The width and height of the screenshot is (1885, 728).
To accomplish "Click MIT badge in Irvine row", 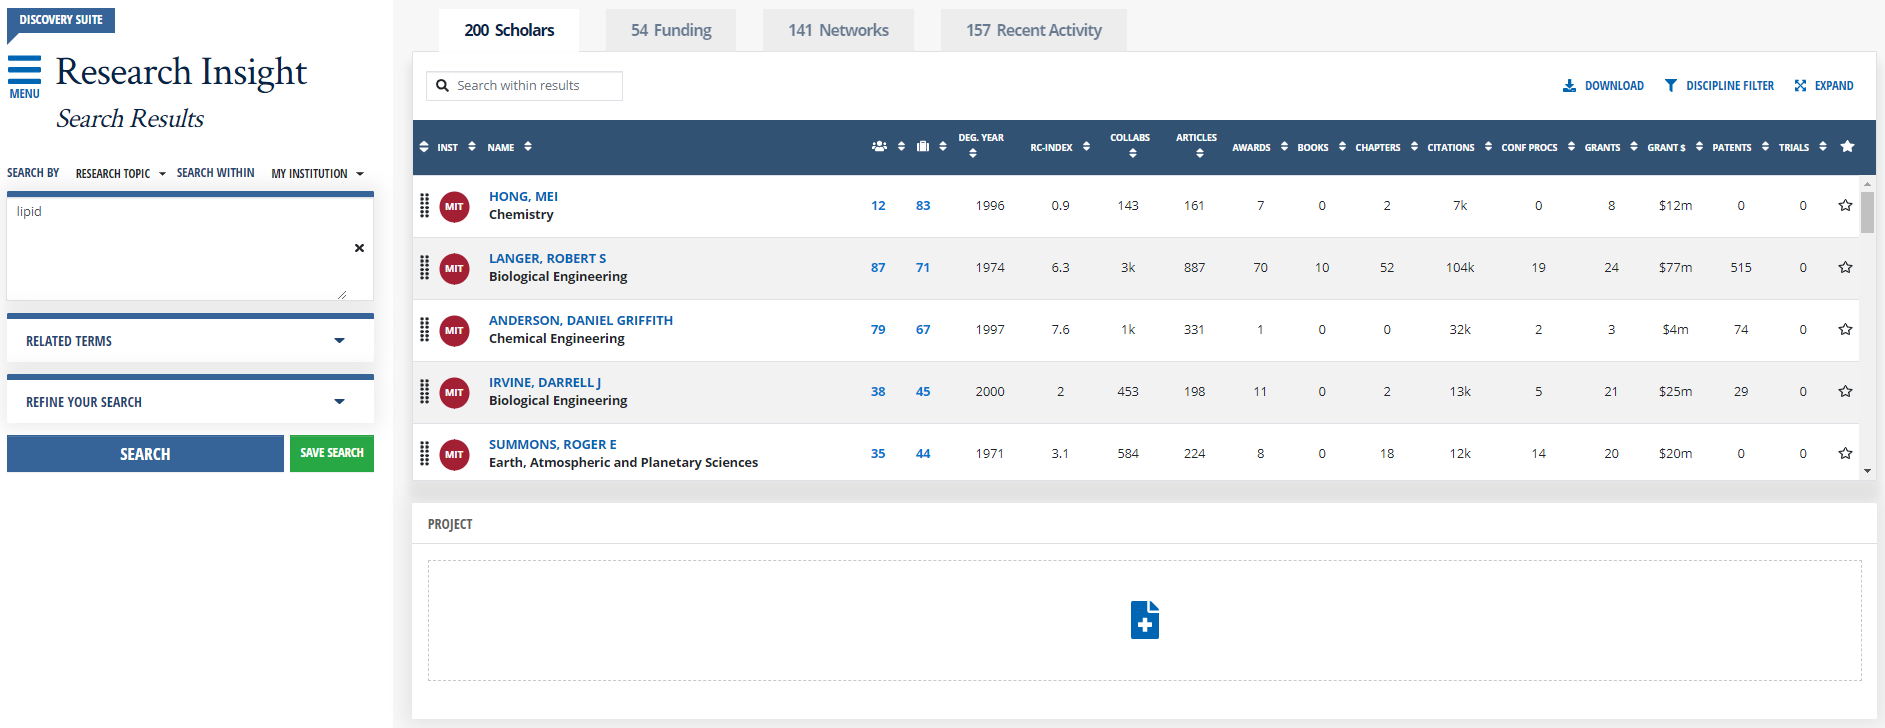I will (x=455, y=393).
